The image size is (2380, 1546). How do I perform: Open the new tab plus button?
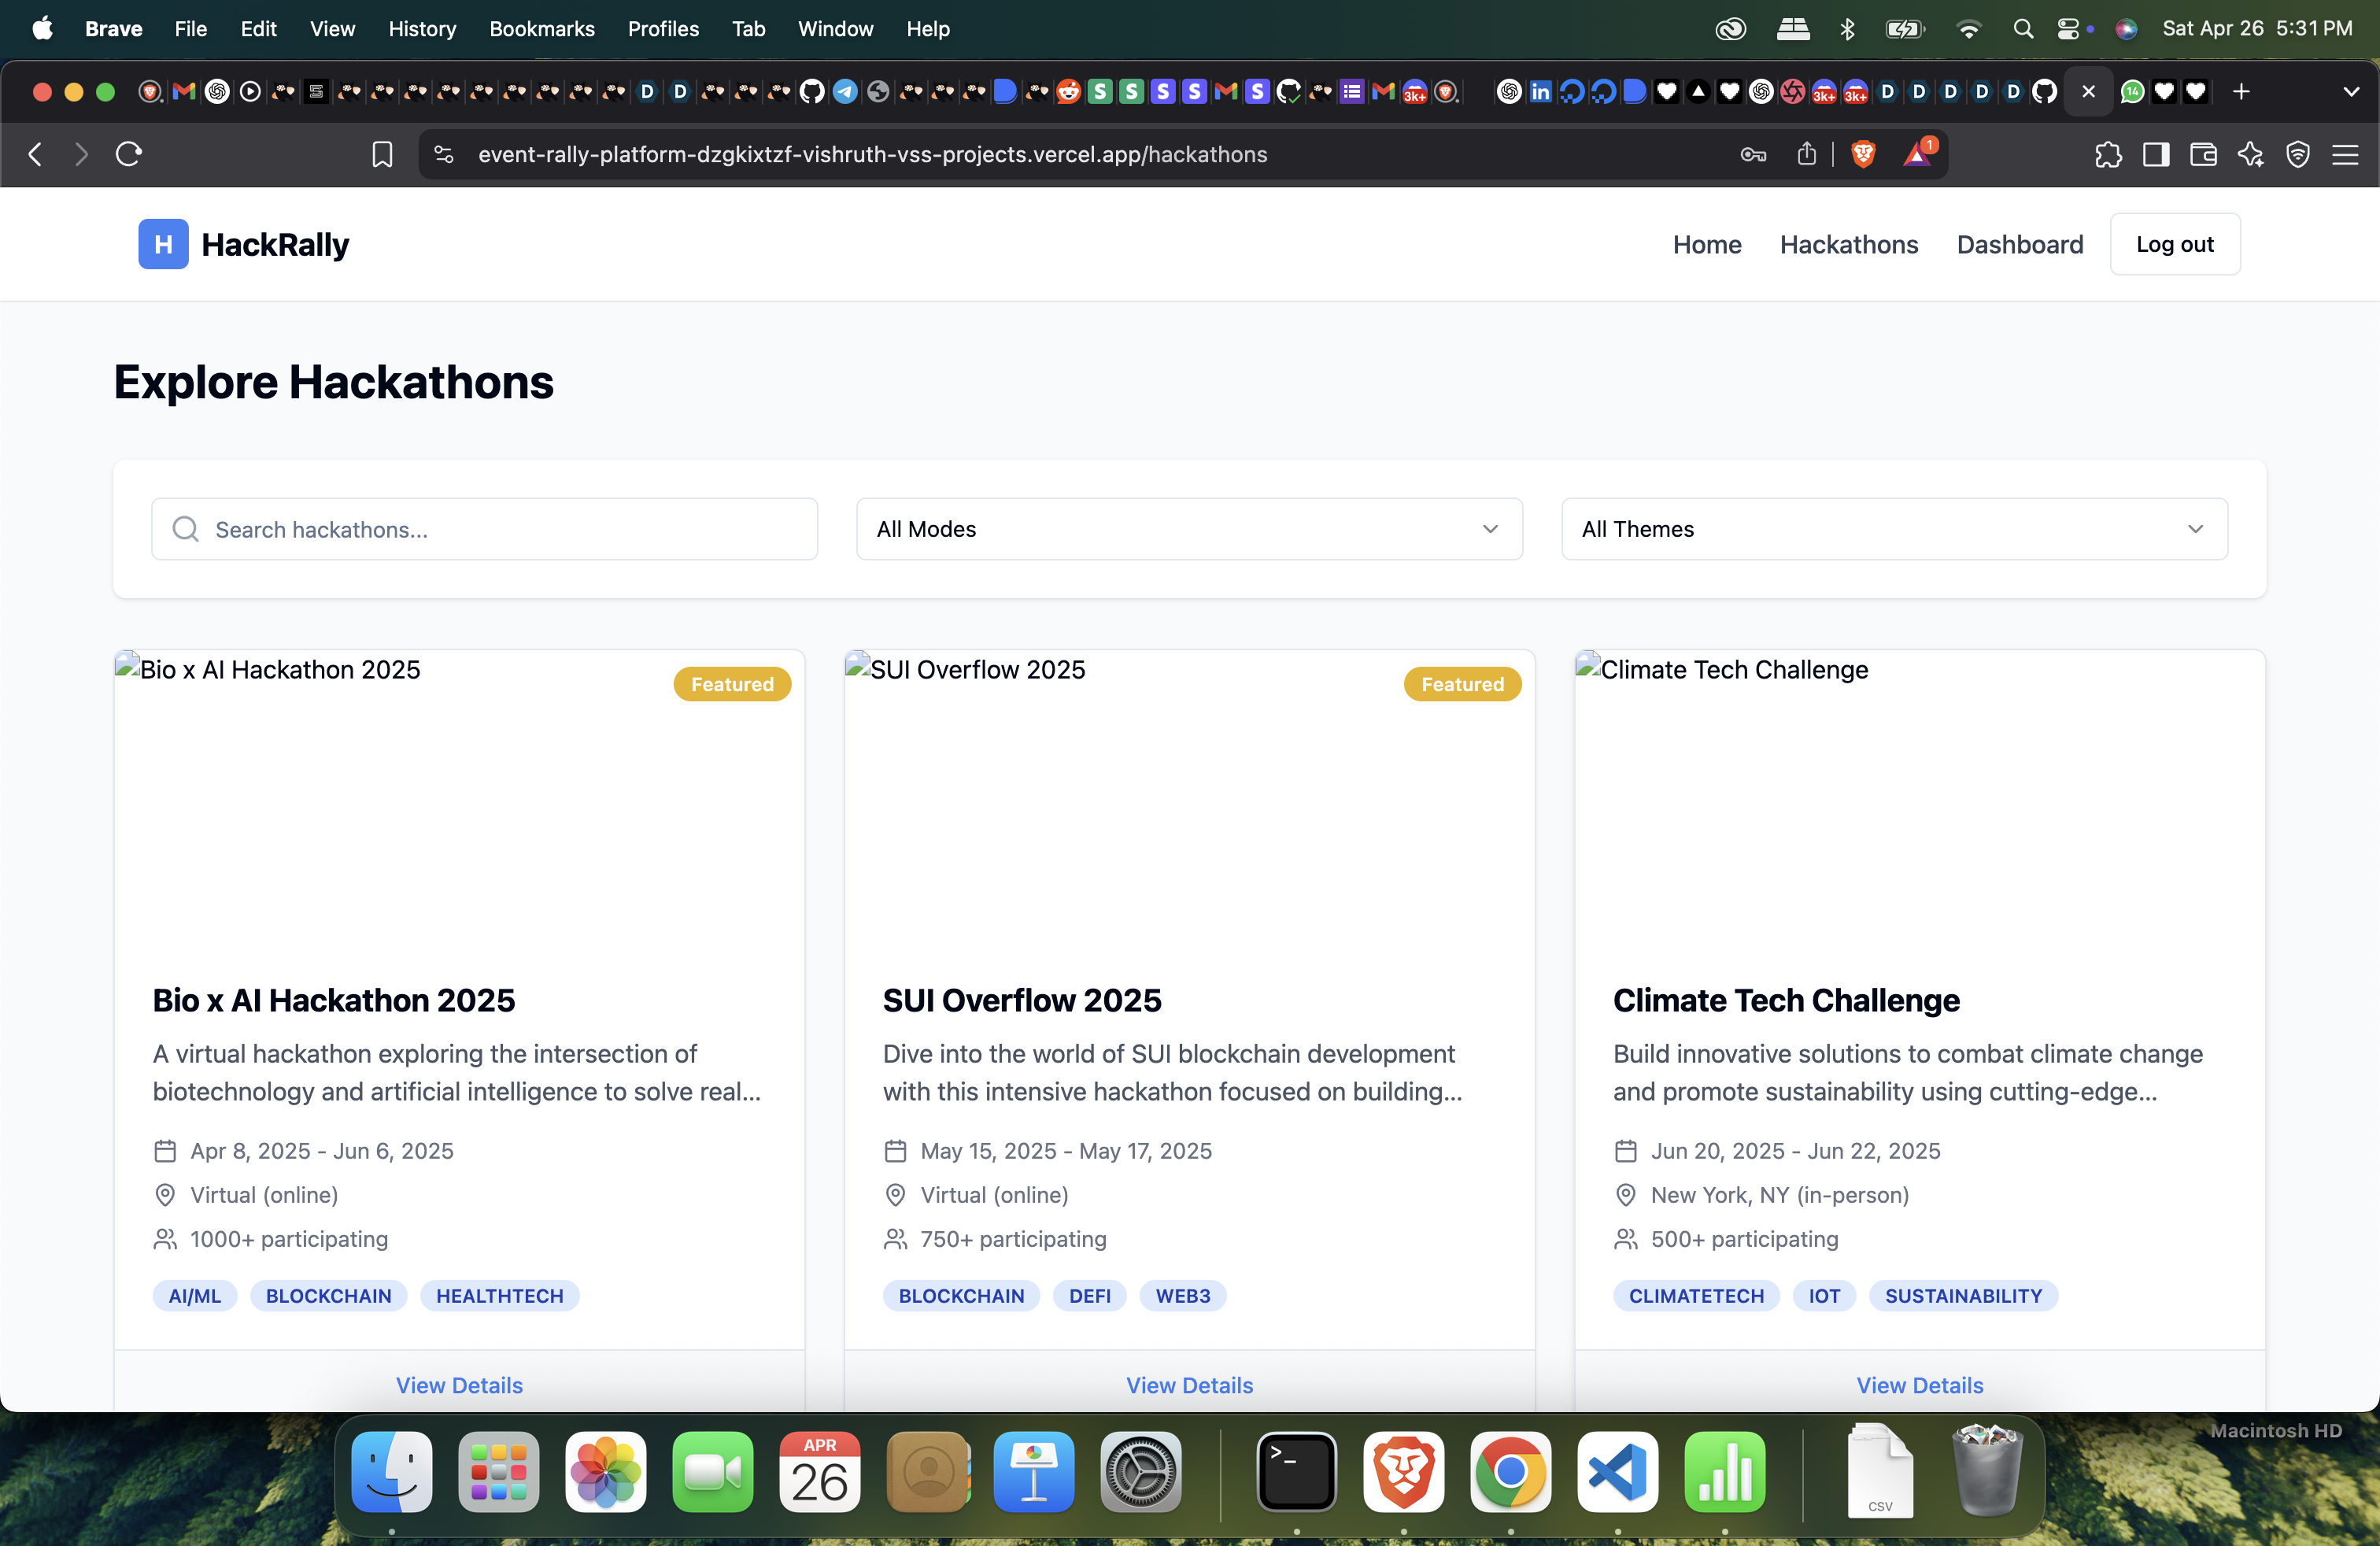(x=2241, y=92)
